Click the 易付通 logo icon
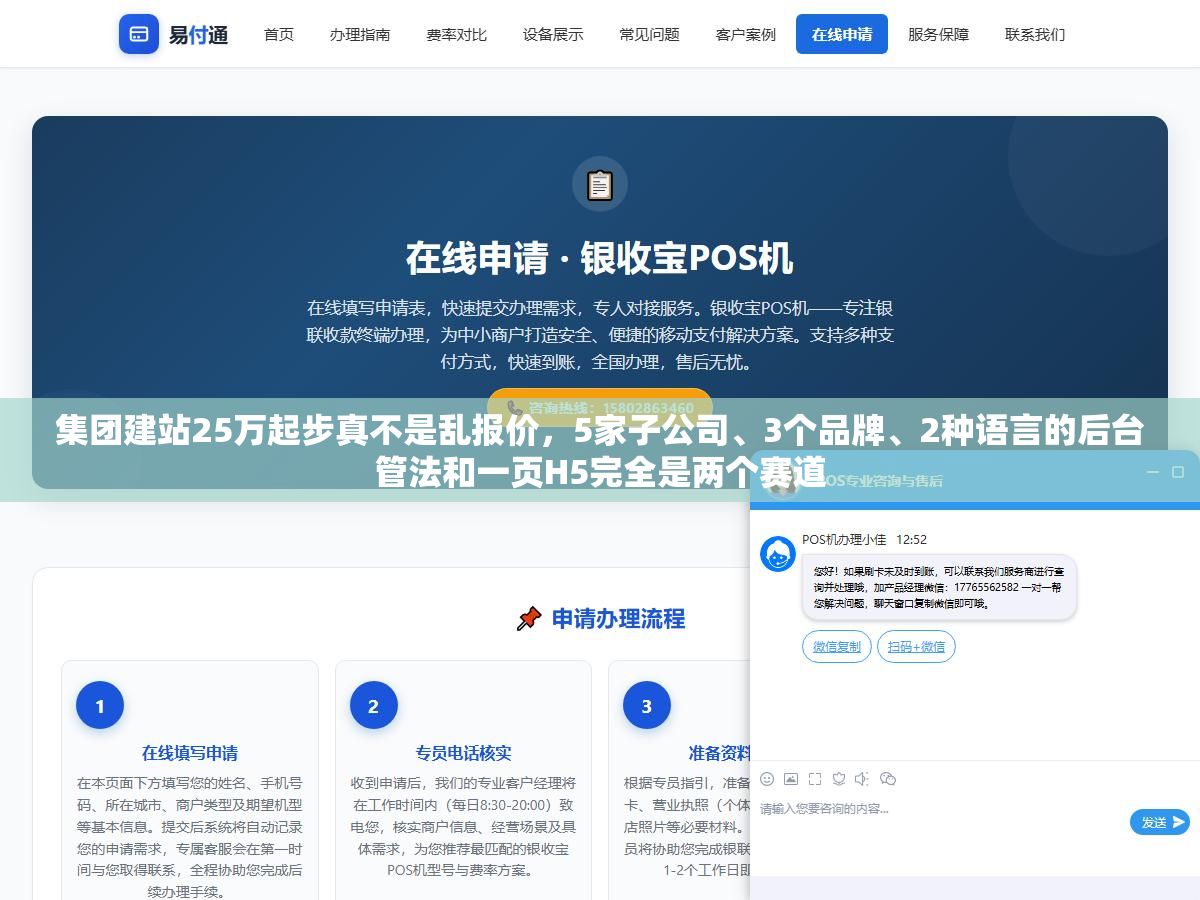The image size is (1200, 900). pyautogui.click(x=139, y=34)
